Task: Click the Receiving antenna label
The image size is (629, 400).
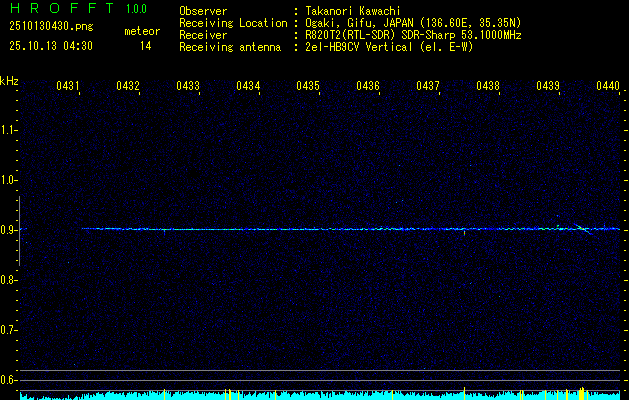Action: (230, 47)
